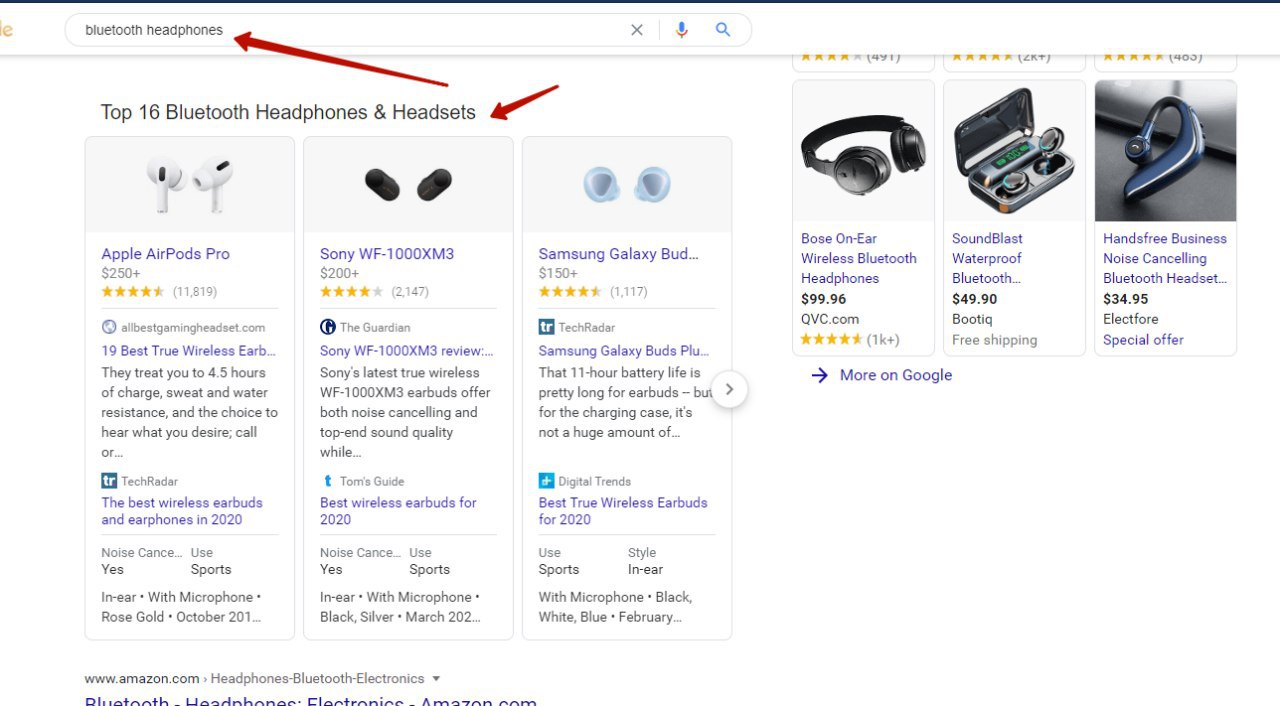Open the Apple AirPods Pro product image

coord(190,185)
